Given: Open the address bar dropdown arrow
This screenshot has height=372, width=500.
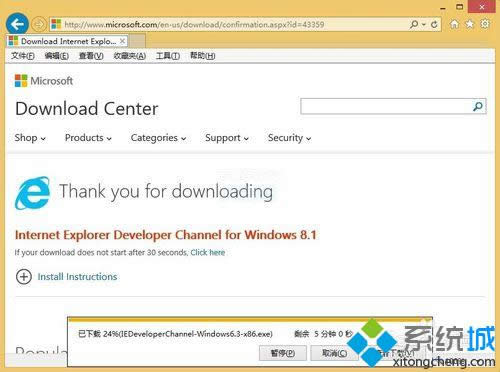Looking at the screenshot, I should pyautogui.click(x=424, y=25).
